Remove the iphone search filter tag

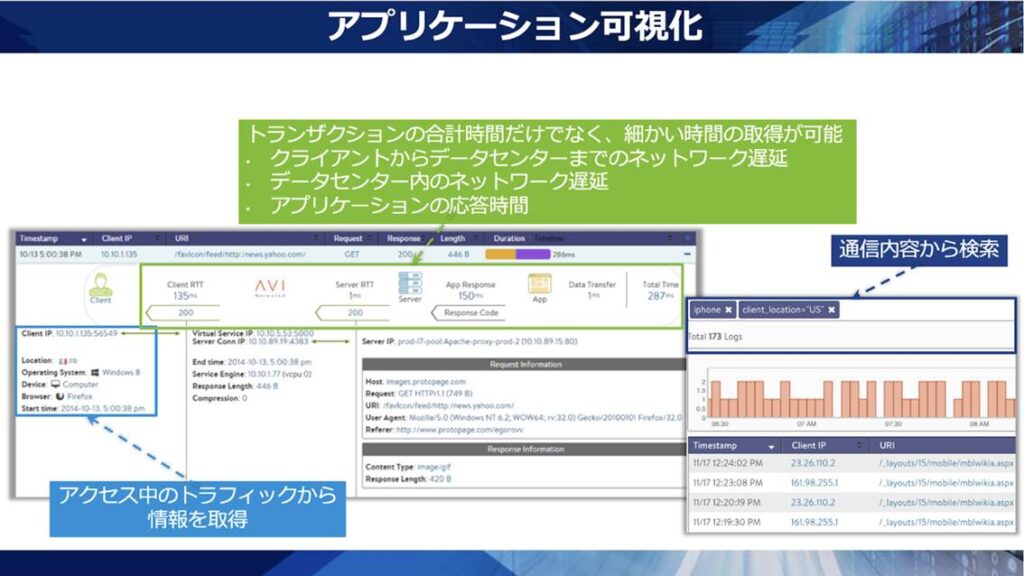click(728, 310)
